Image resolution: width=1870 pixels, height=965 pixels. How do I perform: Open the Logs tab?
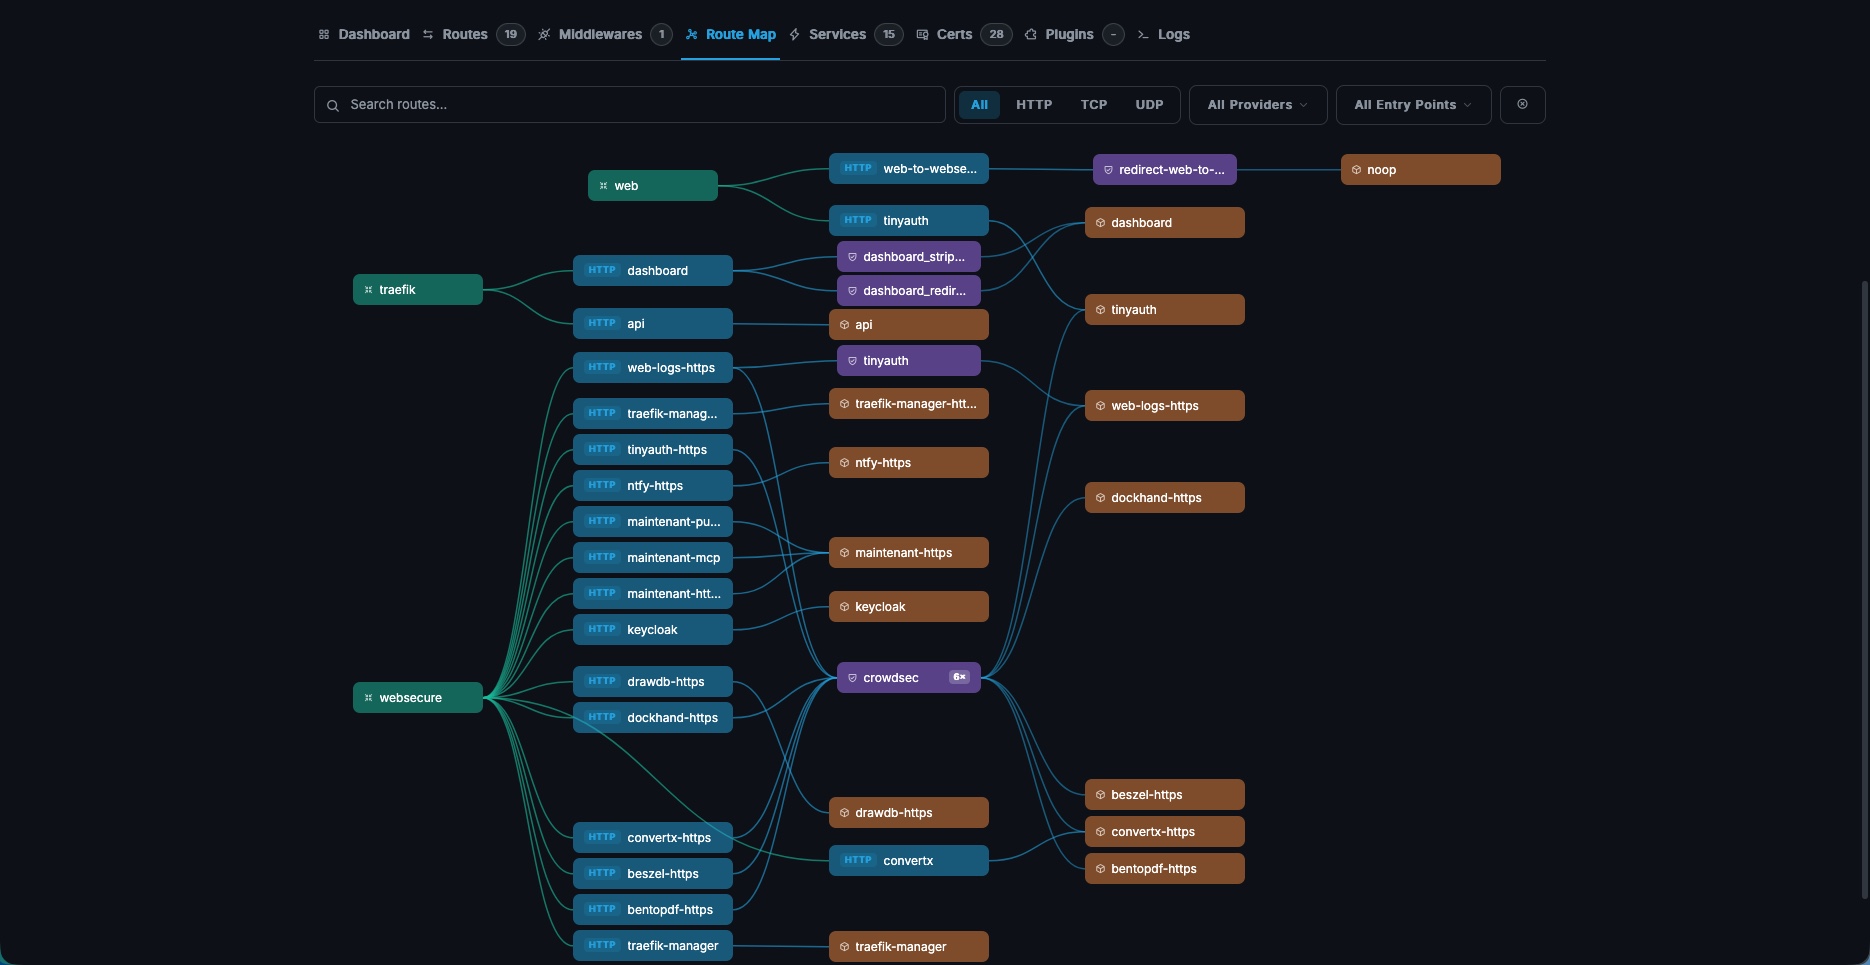click(1163, 34)
